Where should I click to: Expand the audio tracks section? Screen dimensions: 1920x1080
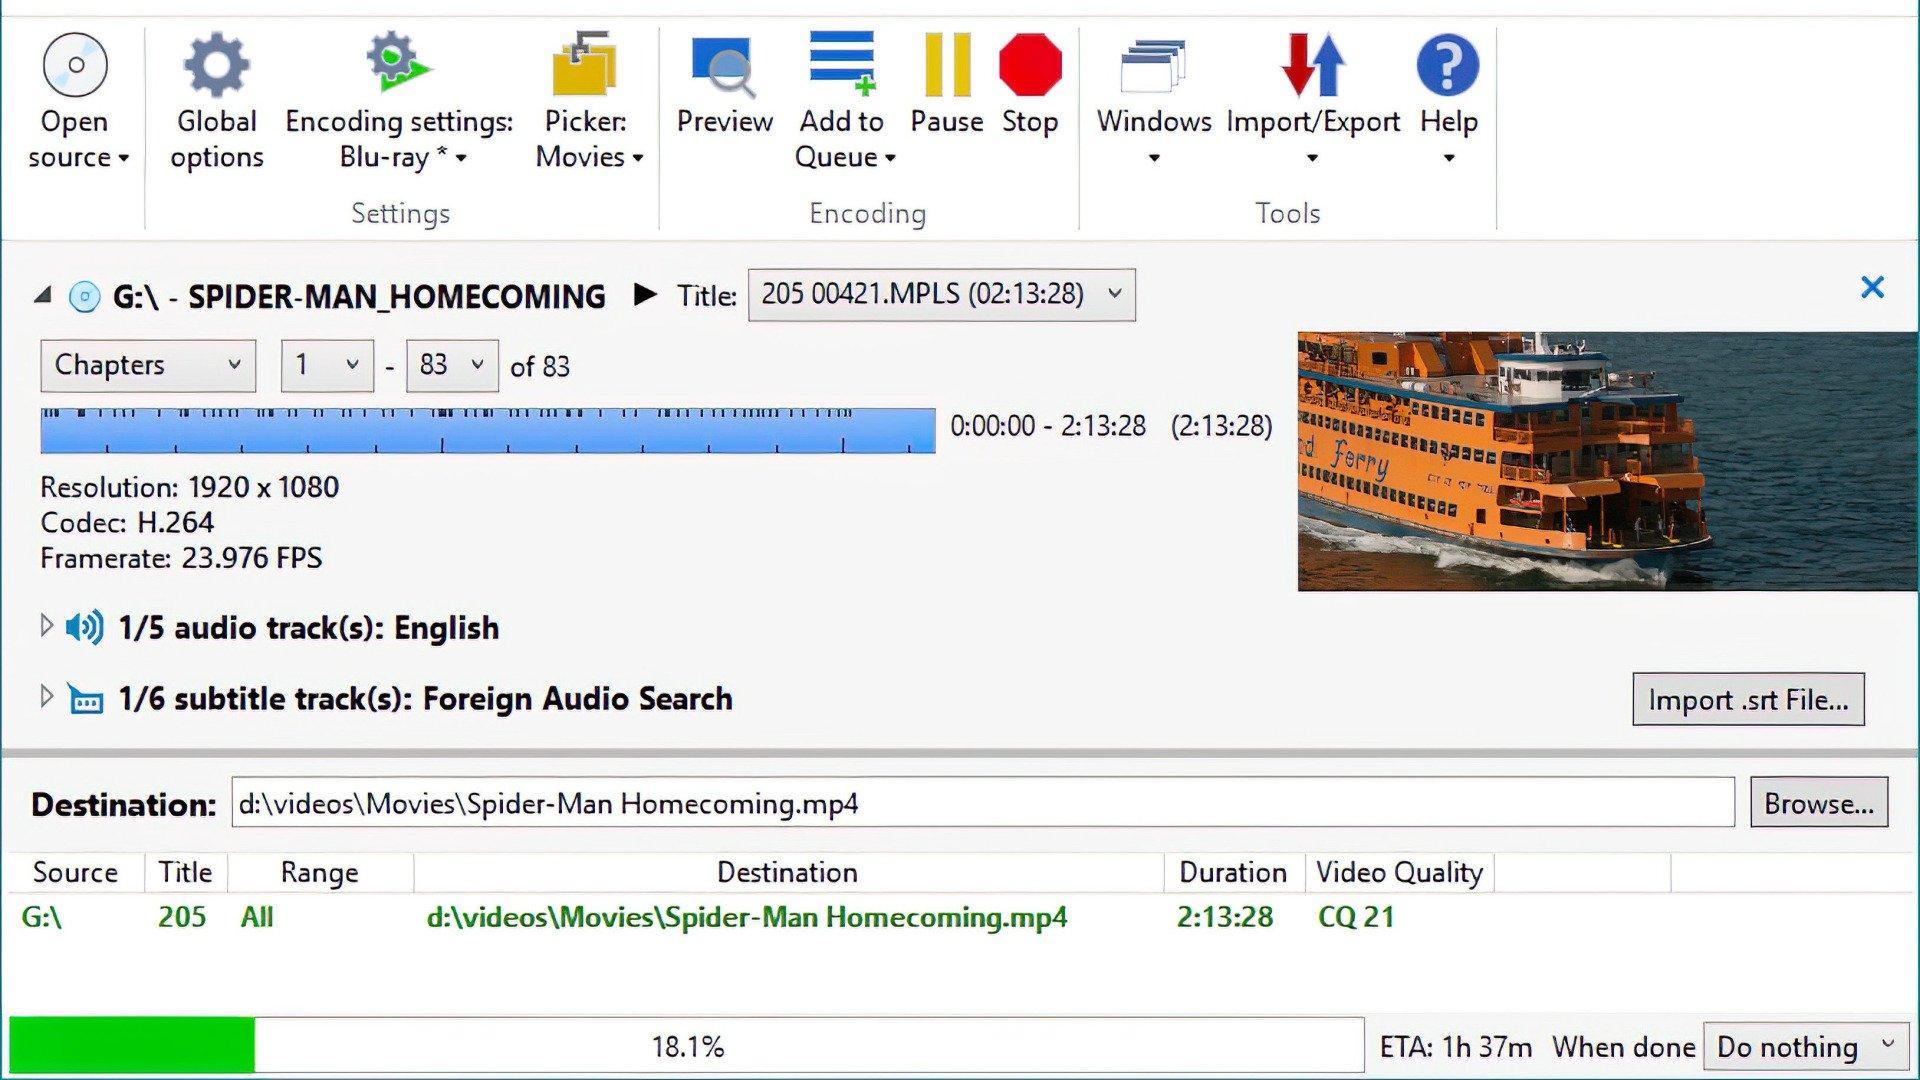46,627
